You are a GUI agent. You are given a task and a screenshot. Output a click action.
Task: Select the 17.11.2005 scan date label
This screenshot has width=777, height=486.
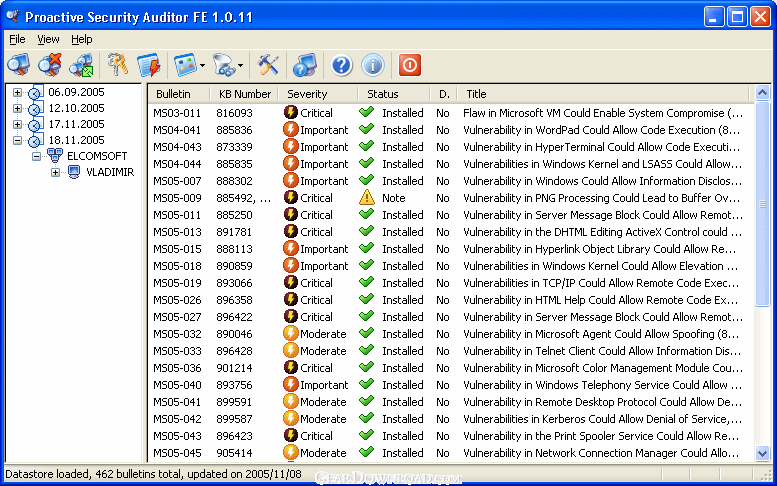(76, 124)
